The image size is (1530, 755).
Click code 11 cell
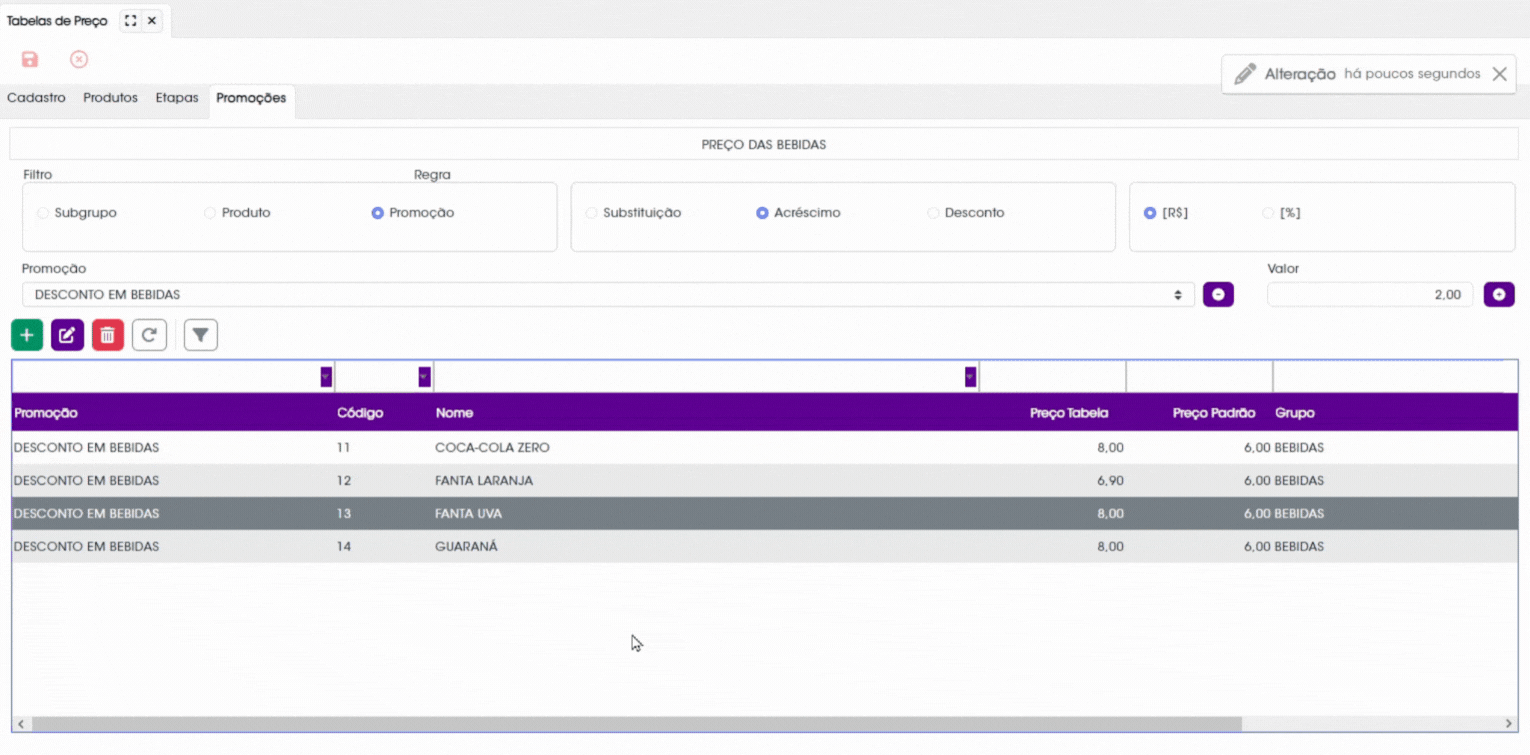click(344, 448)
